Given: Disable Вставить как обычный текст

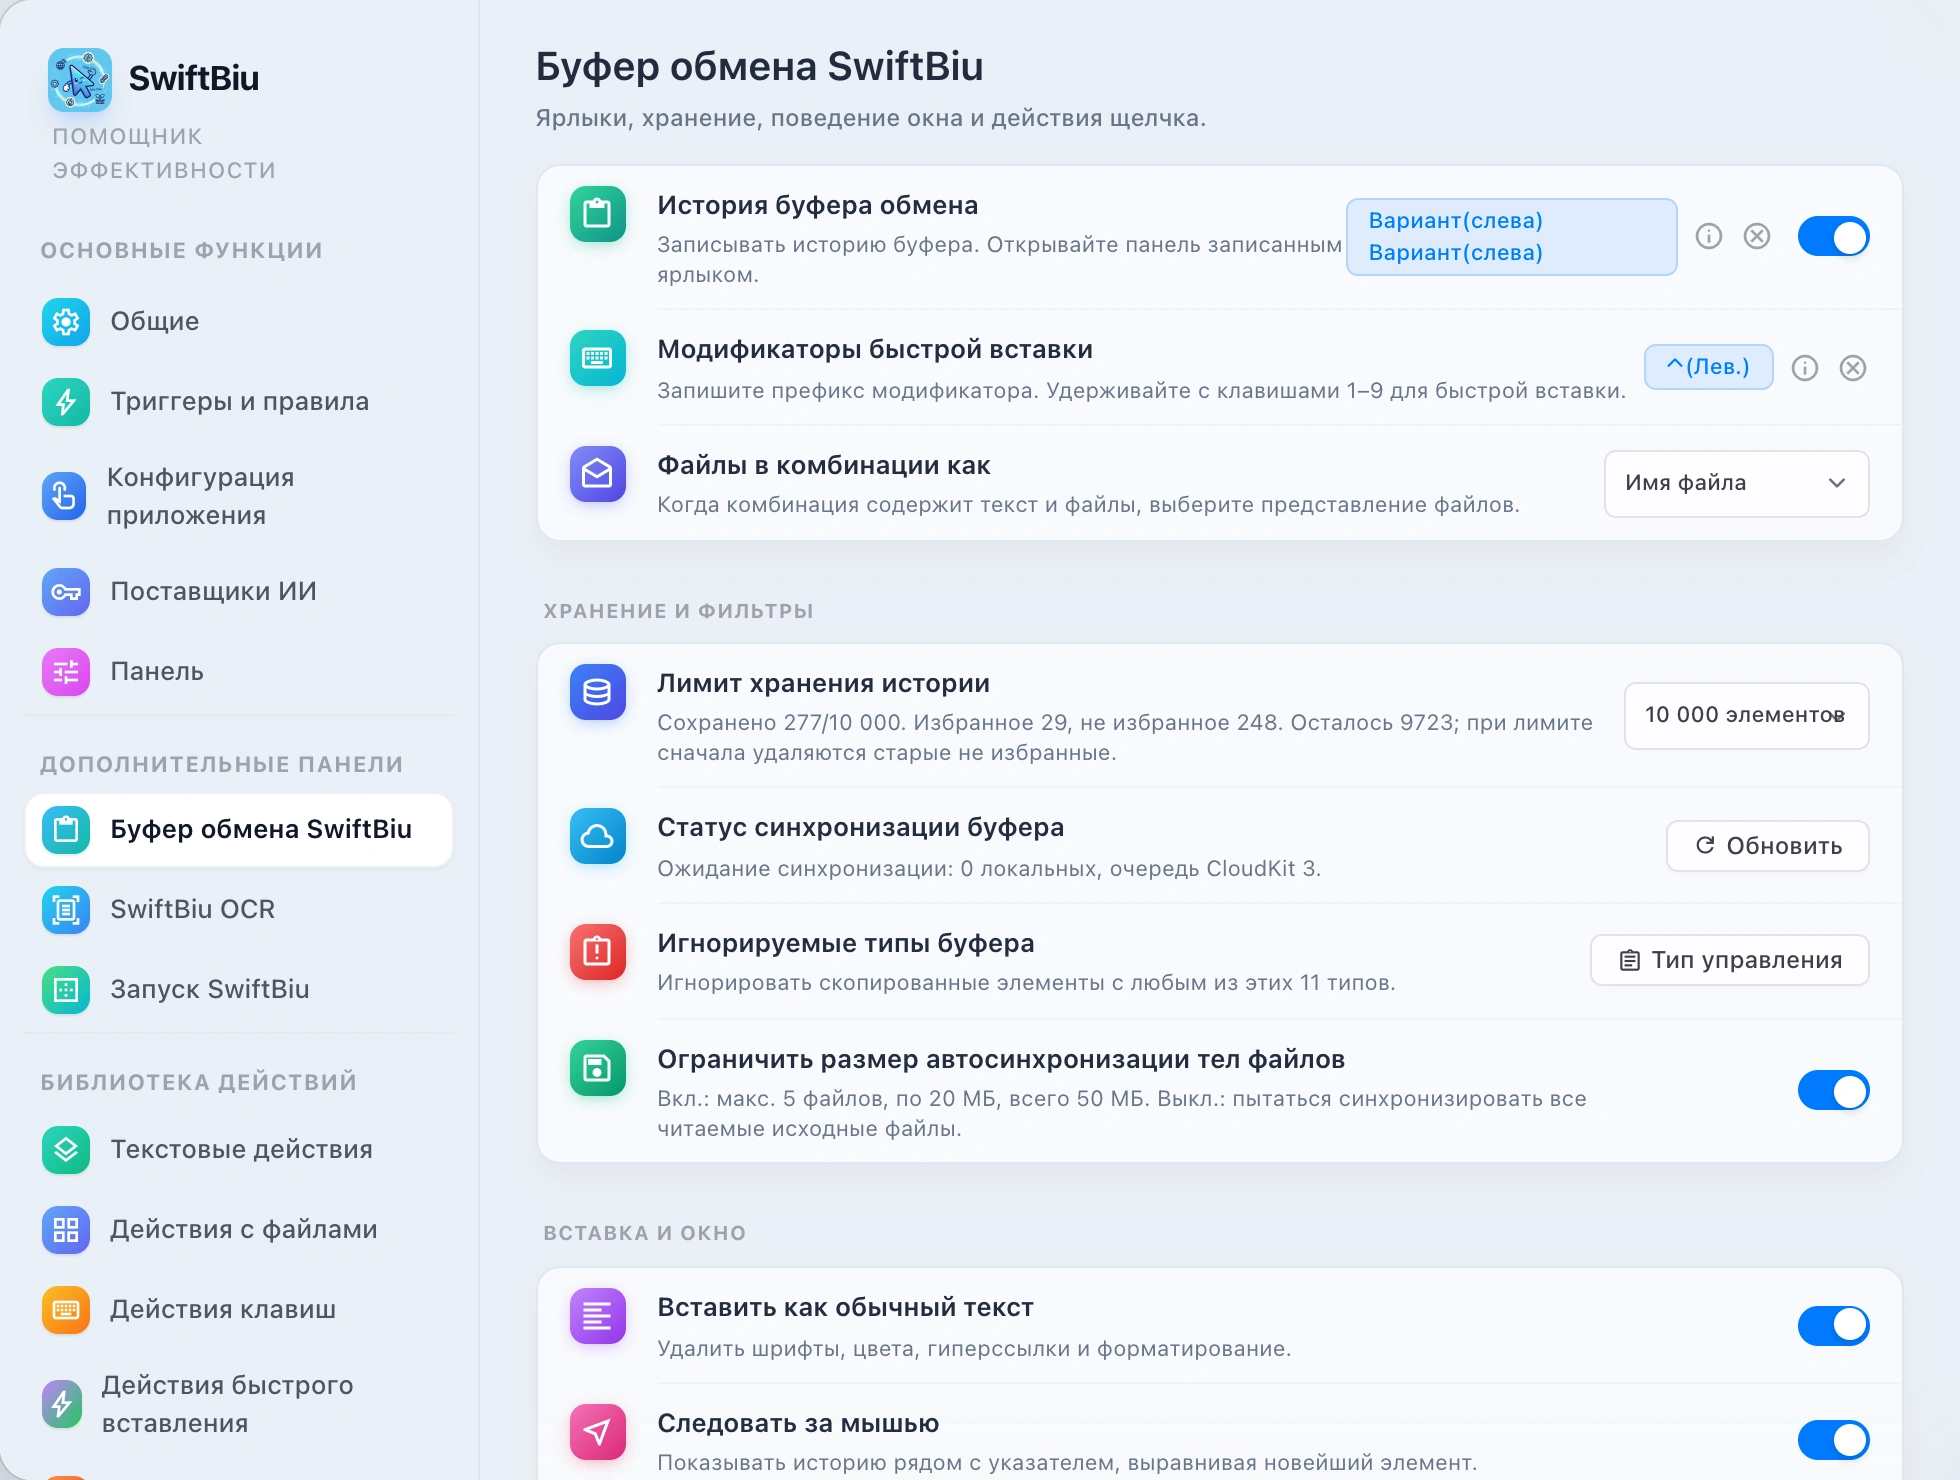Looking at the screenshot, I should [1834, 1326].
